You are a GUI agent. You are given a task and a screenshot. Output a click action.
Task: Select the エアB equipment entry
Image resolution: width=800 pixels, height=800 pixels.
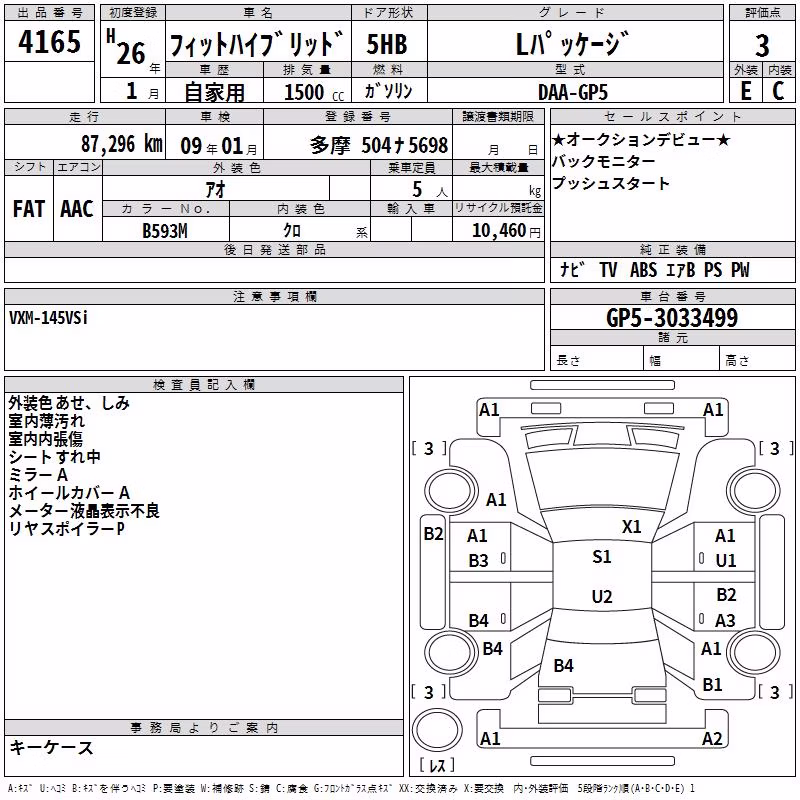pos(681,269)
